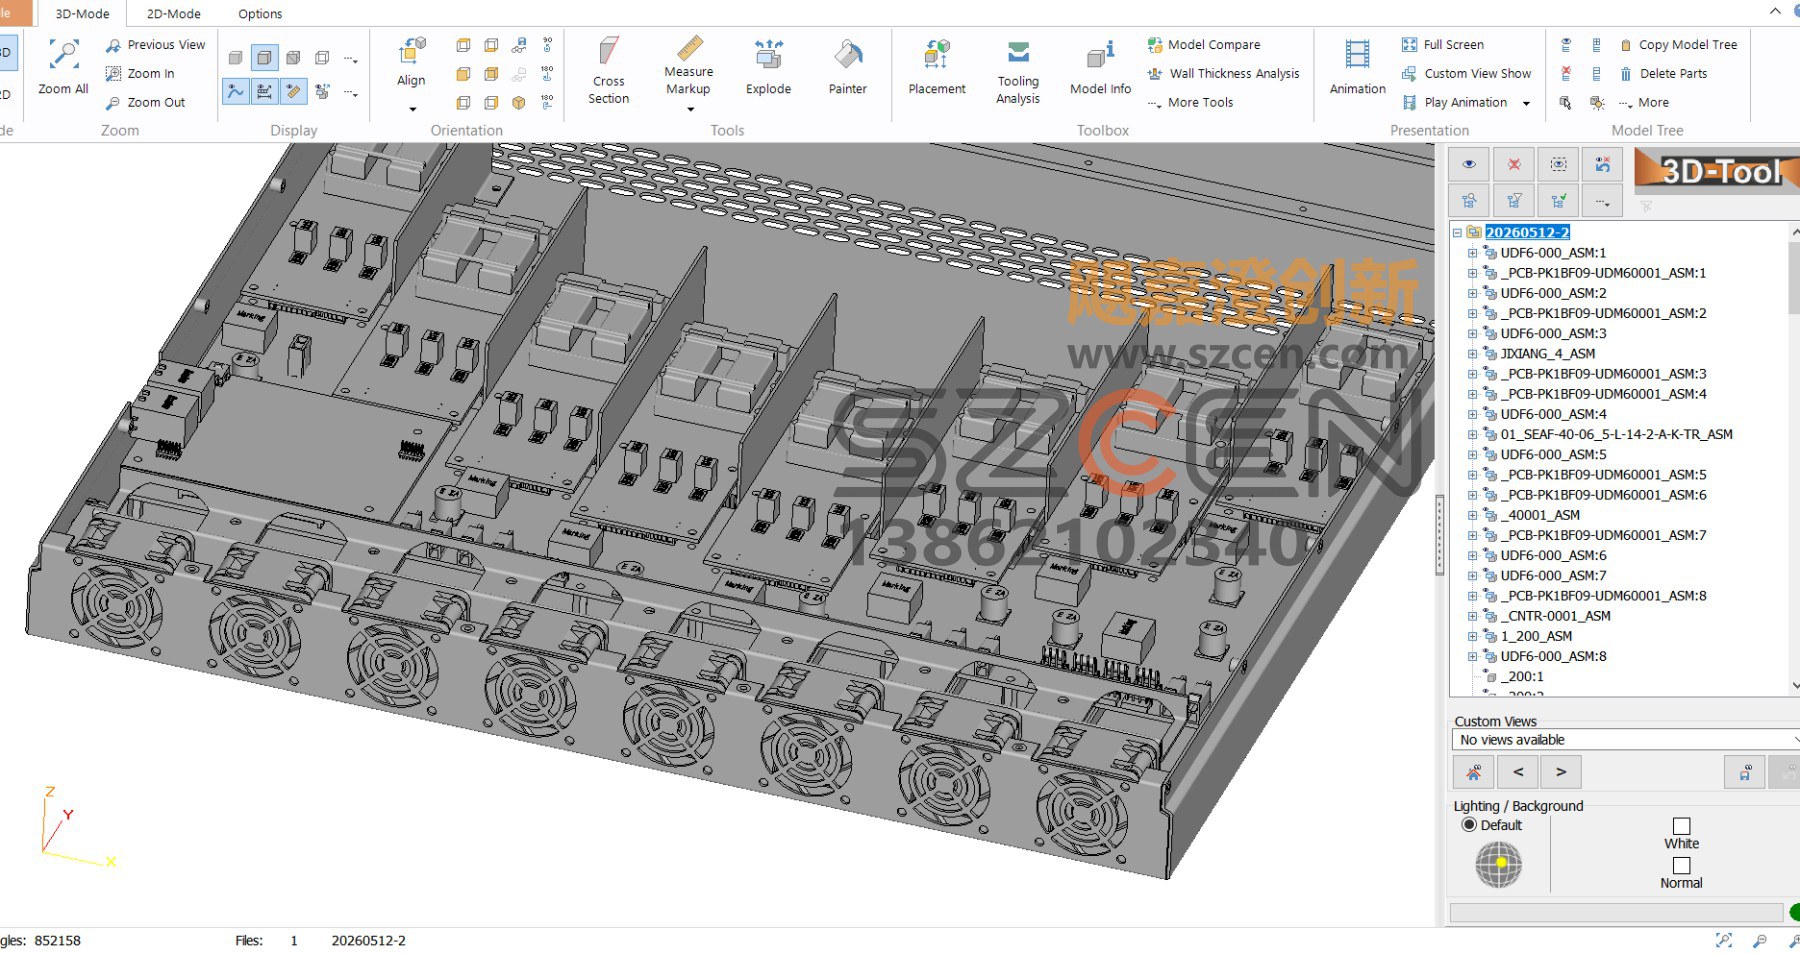Open the Custom Views dropdown
The width and height of the screenshot is (1800, 954).
1625,740
